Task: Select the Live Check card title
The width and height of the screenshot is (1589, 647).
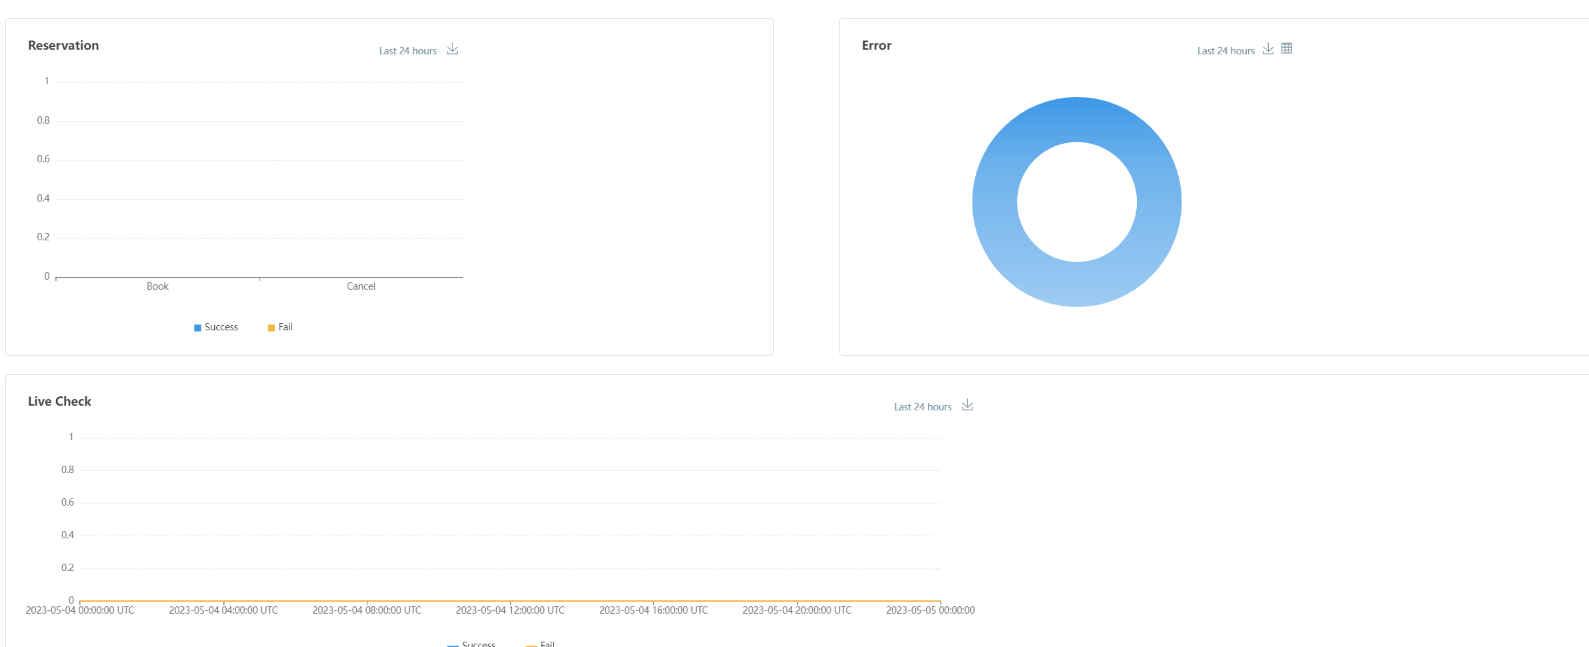Action: pyautogui.click(x=60, y=401)
